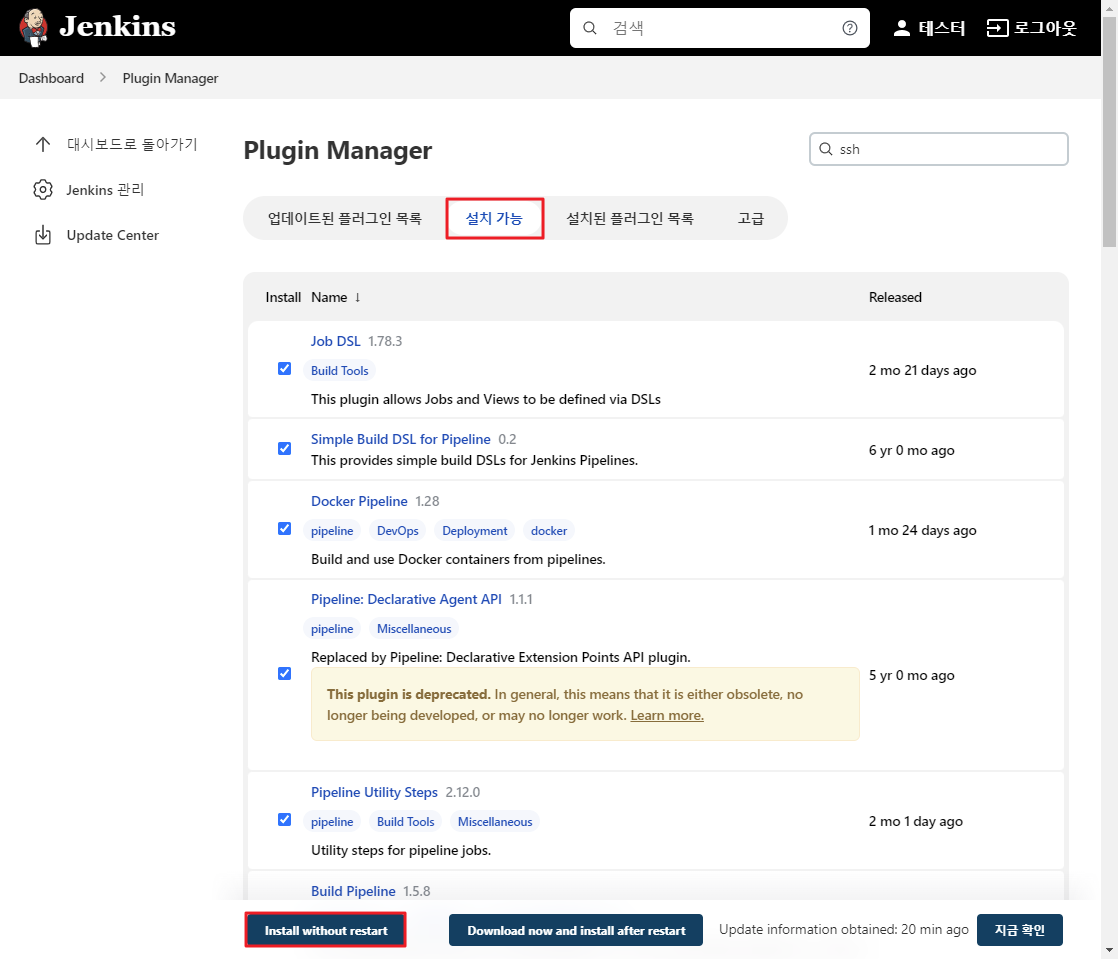Viewport: 1118px width, 959px height.
Task: Uncheck Pipeline: Declarative Agent API checkbox
Action: [x=284, y=674]
